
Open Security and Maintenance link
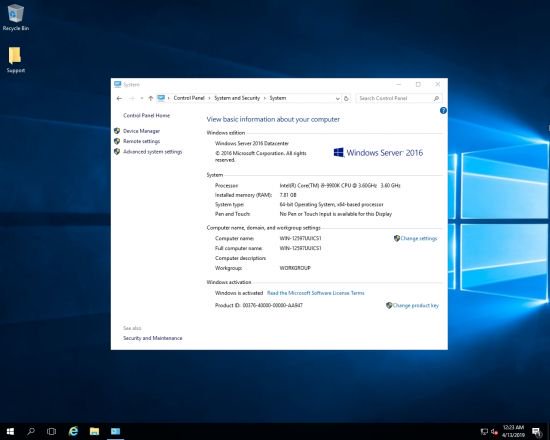click(153, 338)
